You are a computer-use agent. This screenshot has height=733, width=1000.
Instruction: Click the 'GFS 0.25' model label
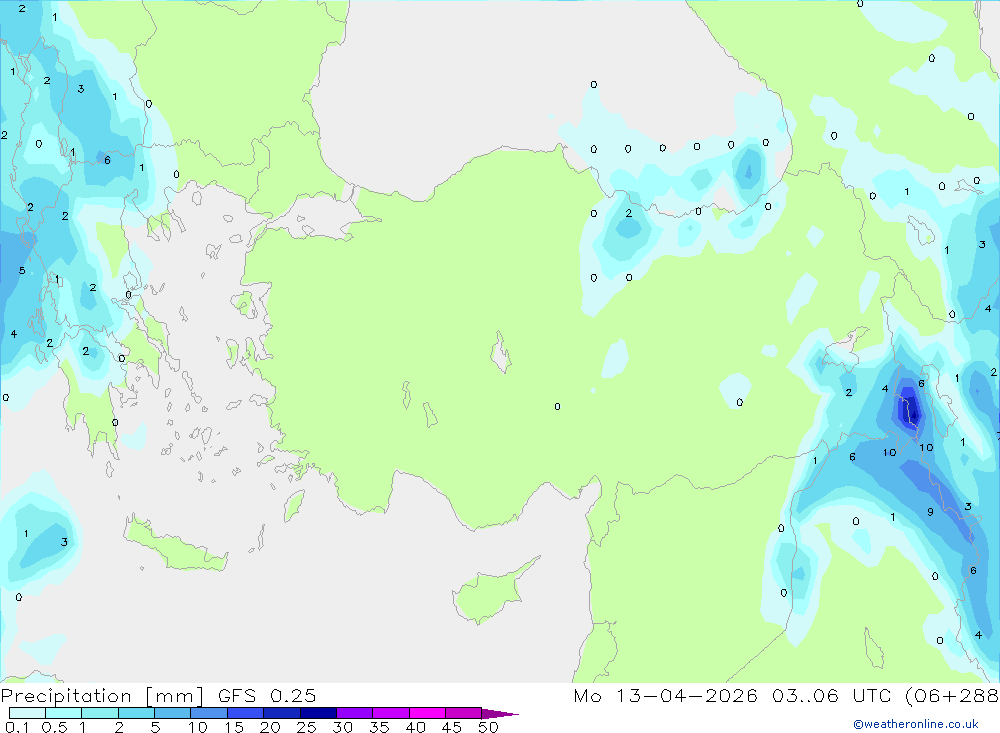coord(267,696)
